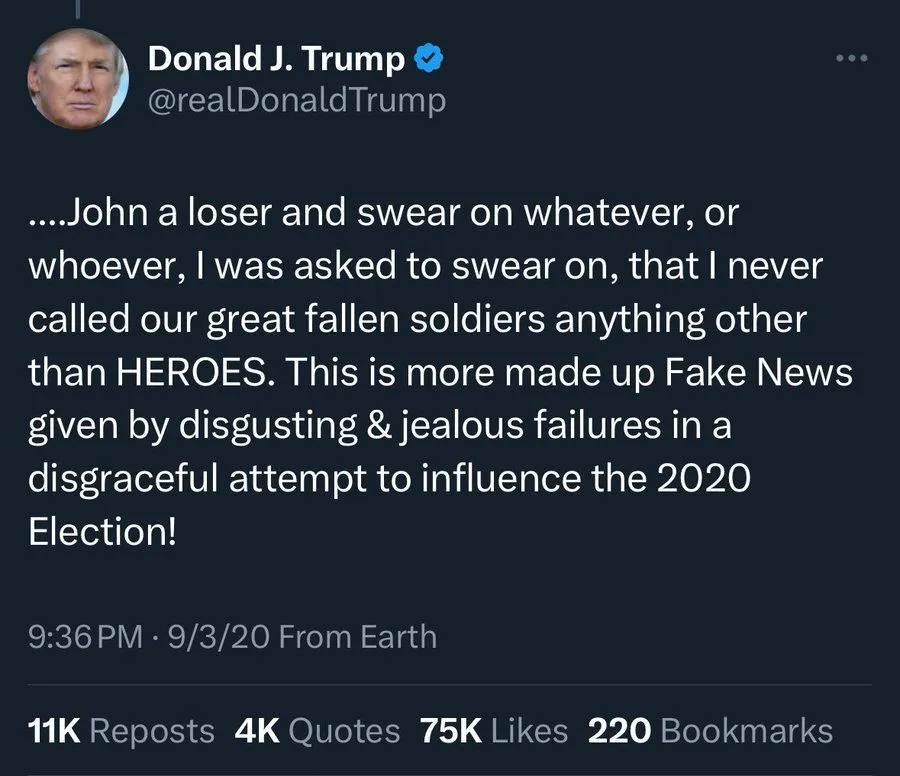Open the Bookmarks label

(746, 730)
